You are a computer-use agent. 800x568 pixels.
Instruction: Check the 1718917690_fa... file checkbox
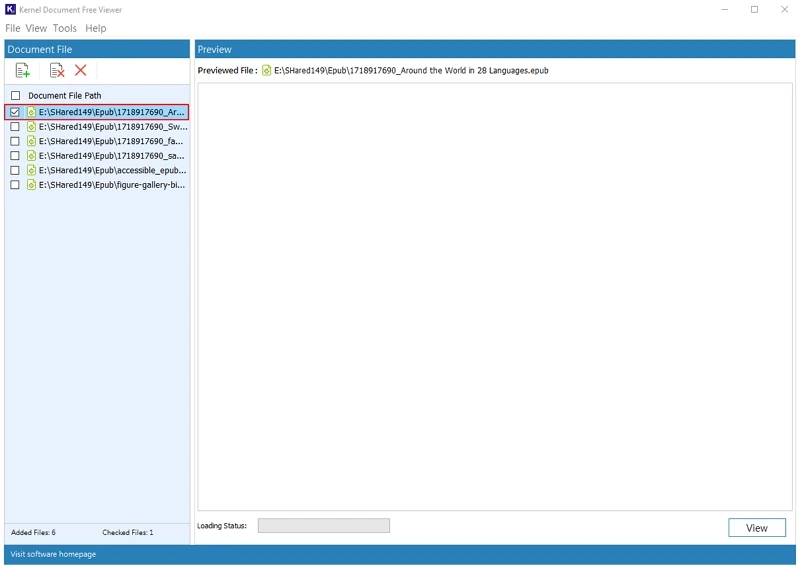point(15,141)
